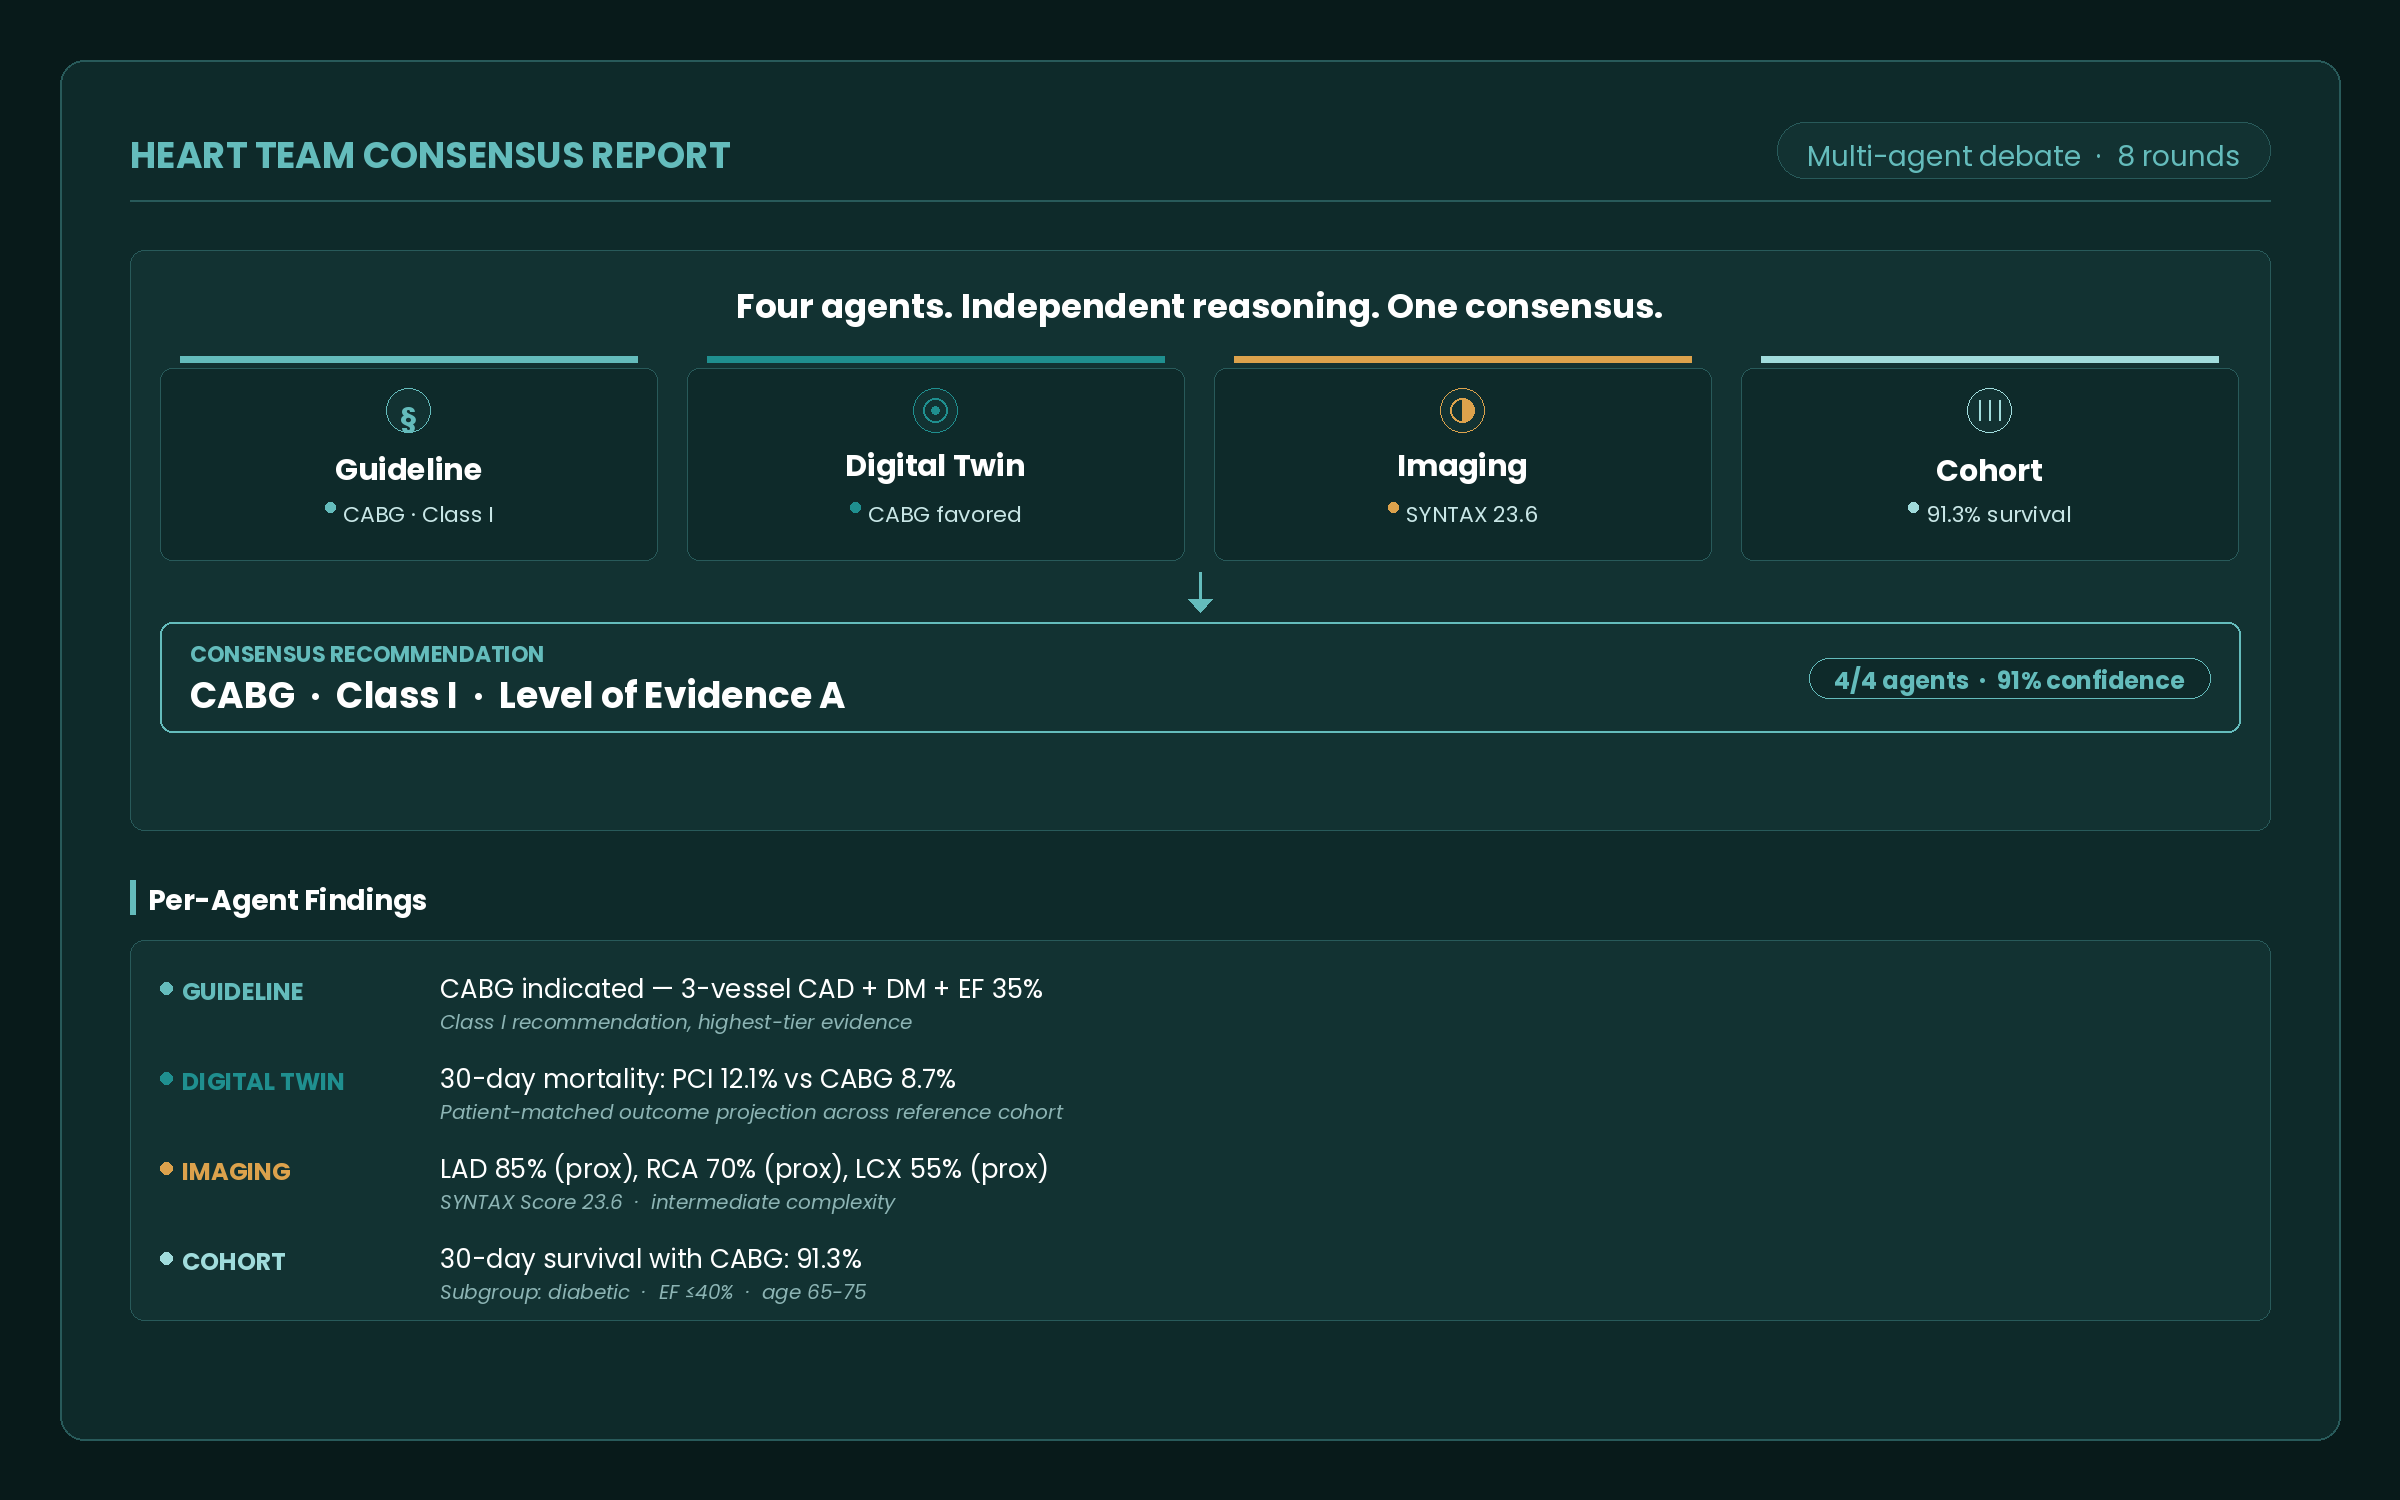
Task: Click the 30-day mortality PCI vs CABG finding
Action: 698,1079
